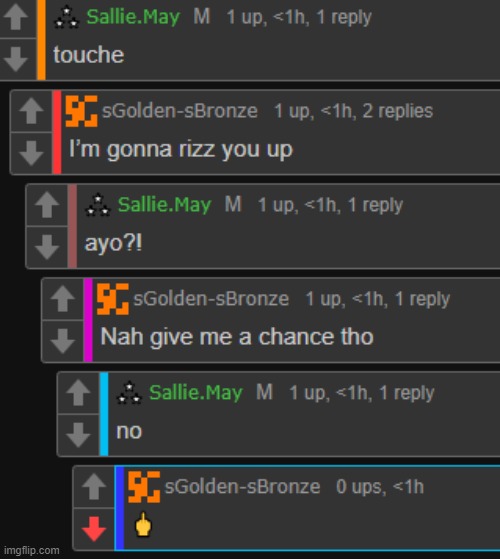Downvote the "touche" comment

(x=16, y=59)
